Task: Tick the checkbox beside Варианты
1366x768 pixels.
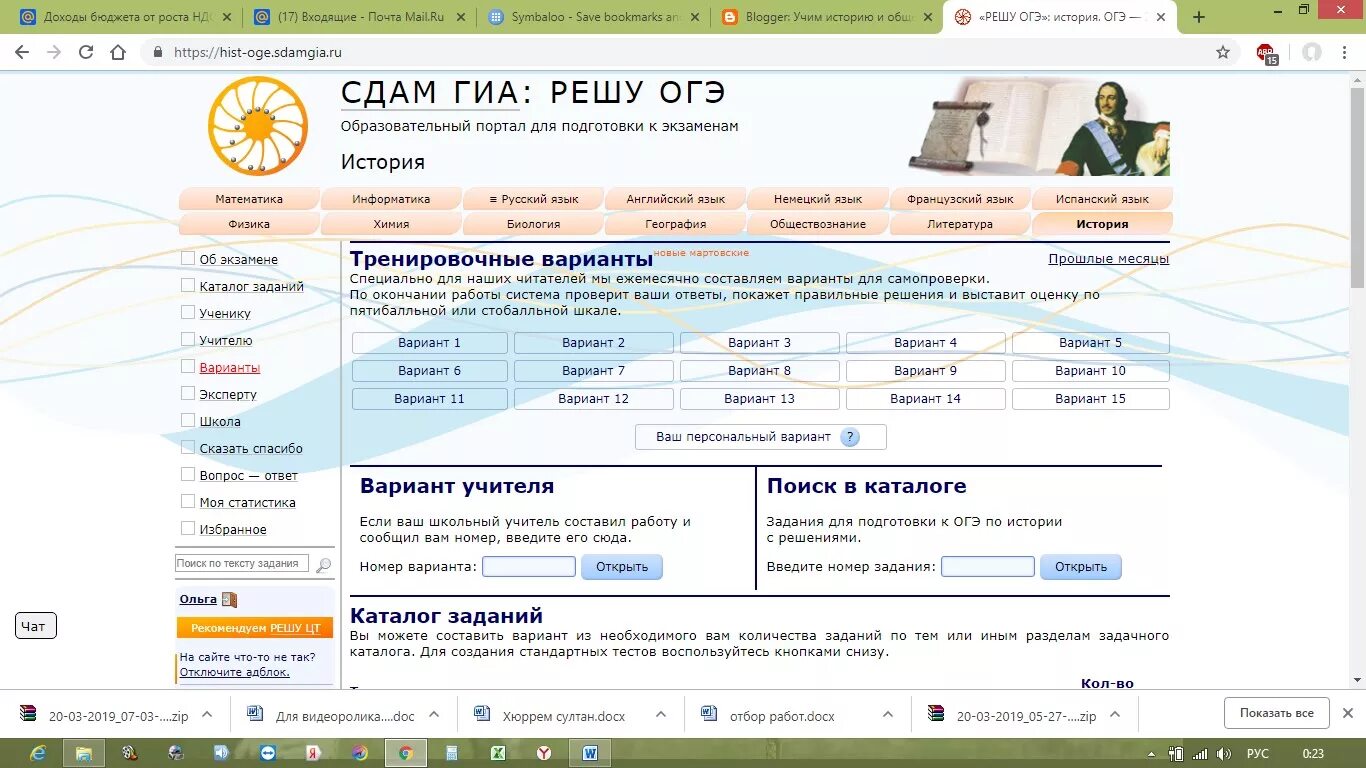Action: coord(188,366)
